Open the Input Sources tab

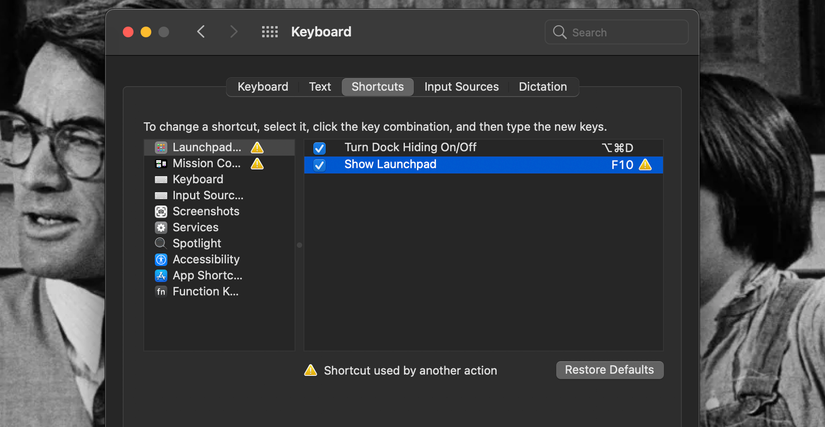coord(461,87)
